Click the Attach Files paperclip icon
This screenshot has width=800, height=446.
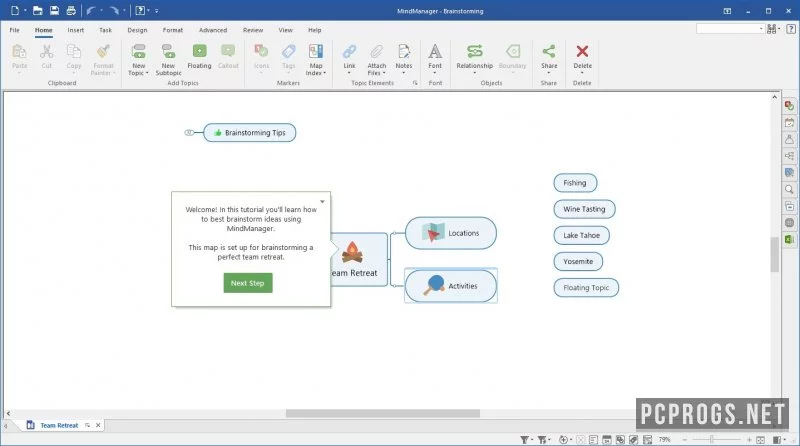click(377, 51)
